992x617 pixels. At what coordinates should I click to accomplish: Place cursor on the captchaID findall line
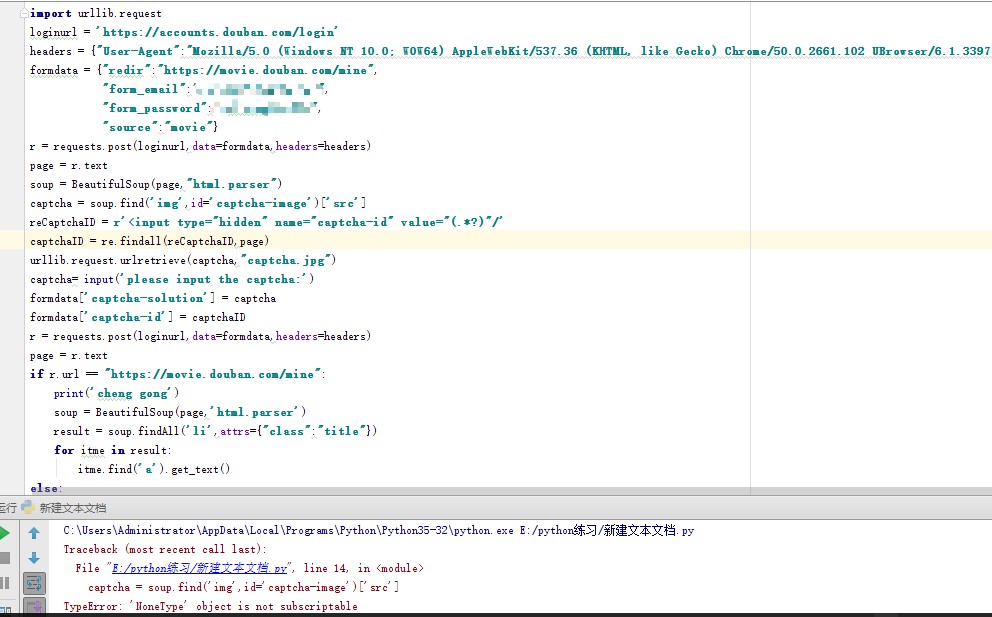(x=150, y=241)
